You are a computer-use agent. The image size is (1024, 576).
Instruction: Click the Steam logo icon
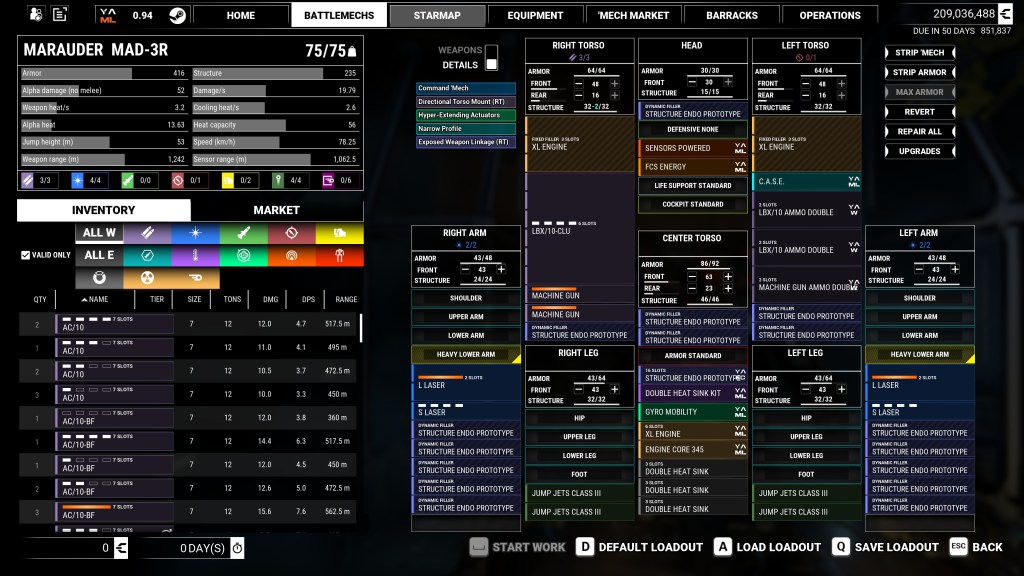[176, 15]
